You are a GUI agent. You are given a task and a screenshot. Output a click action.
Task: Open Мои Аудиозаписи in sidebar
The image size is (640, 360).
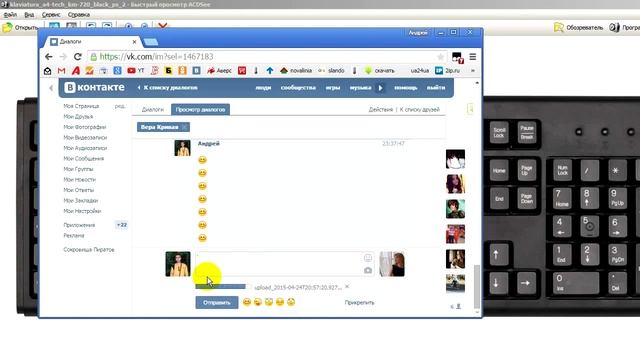85,148
